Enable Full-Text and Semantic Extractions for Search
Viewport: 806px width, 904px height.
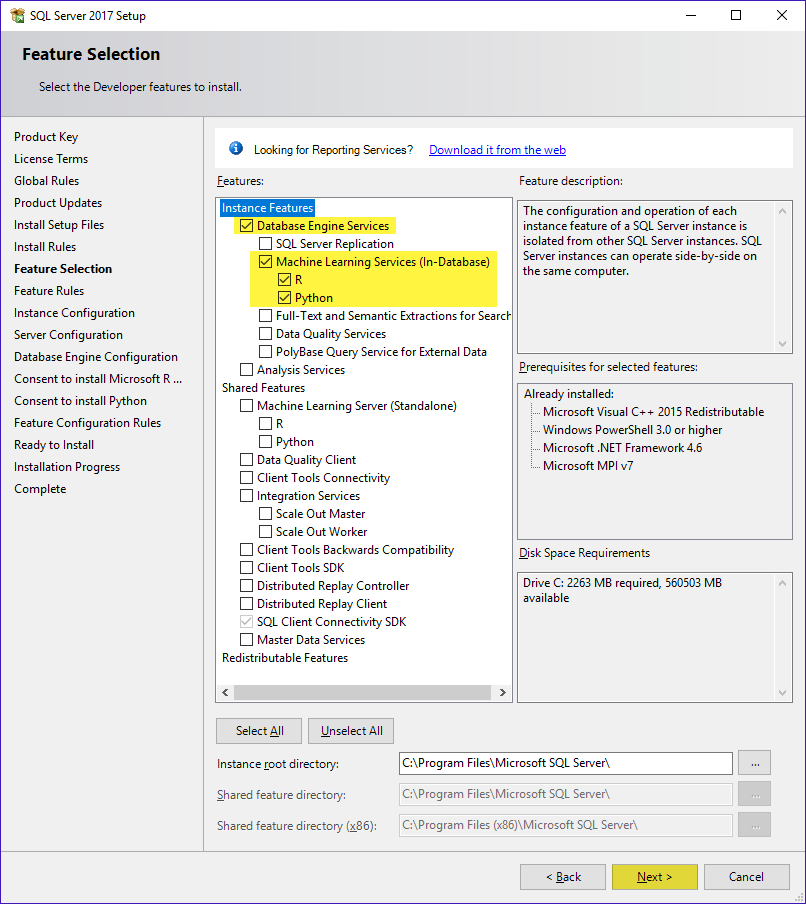pyautogui.click(x=265, y=315)
